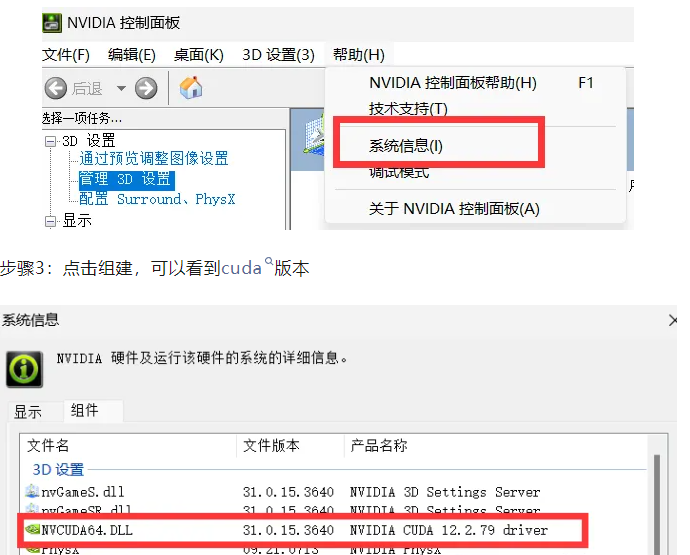690x555 pixels.
Task: Open the back history dropdown arrow
Action: (x=121, y=88)
